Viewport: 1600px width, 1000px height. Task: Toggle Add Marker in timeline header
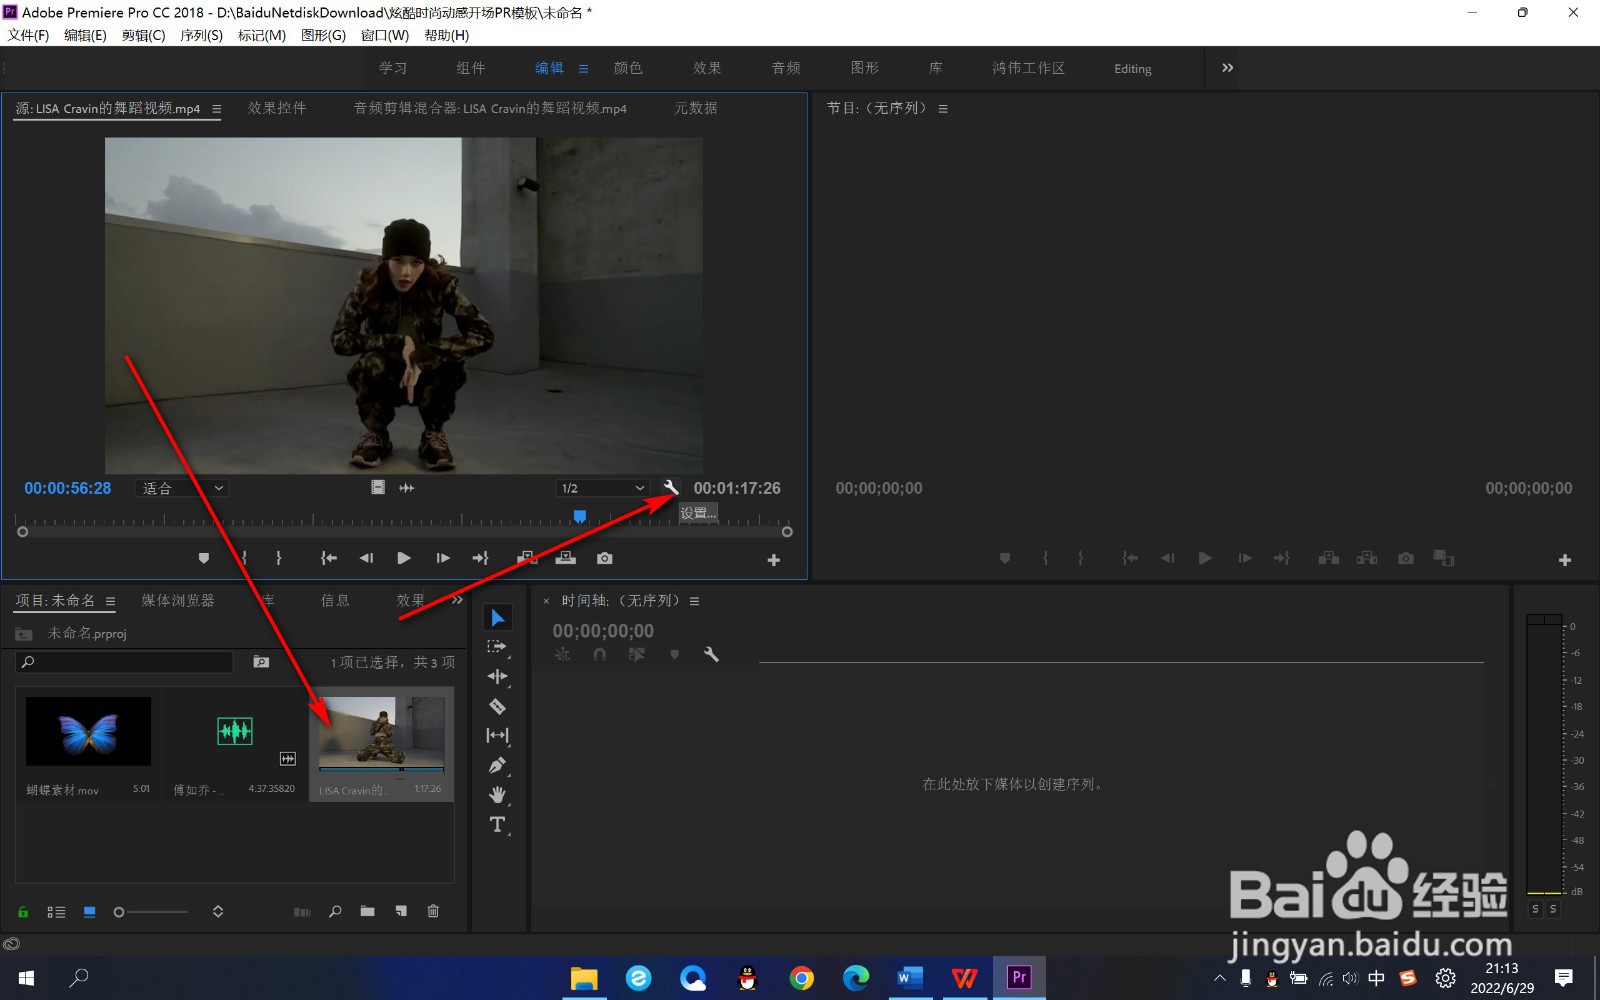(675, 654)
